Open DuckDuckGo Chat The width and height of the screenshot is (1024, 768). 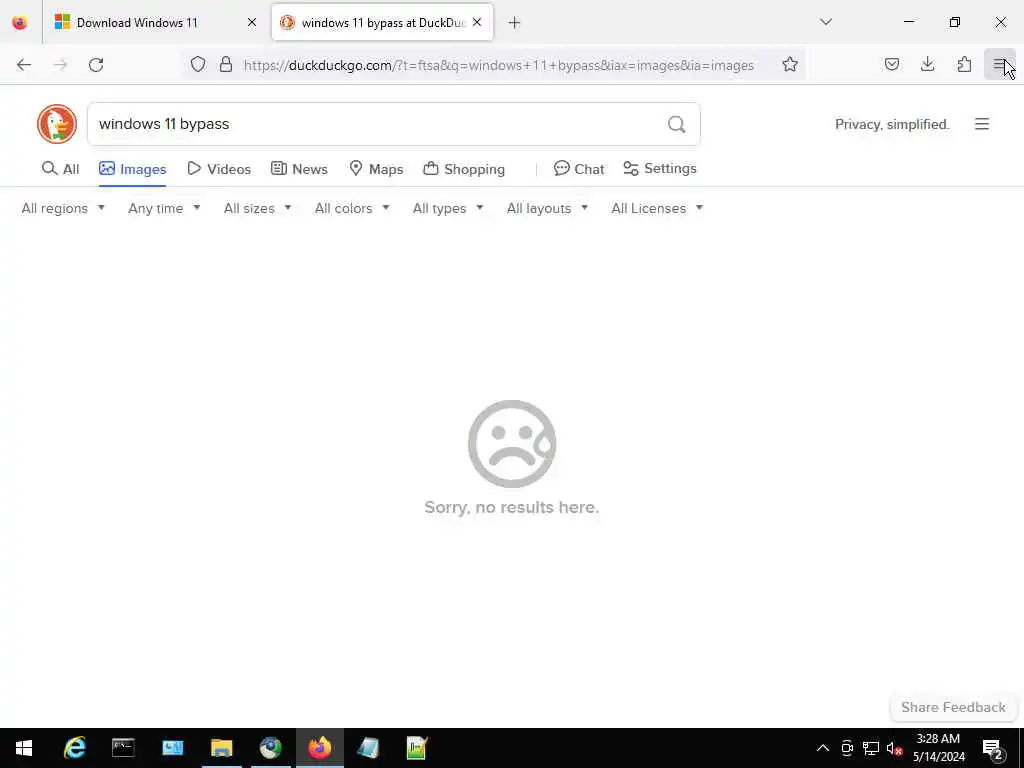[579, 168]
